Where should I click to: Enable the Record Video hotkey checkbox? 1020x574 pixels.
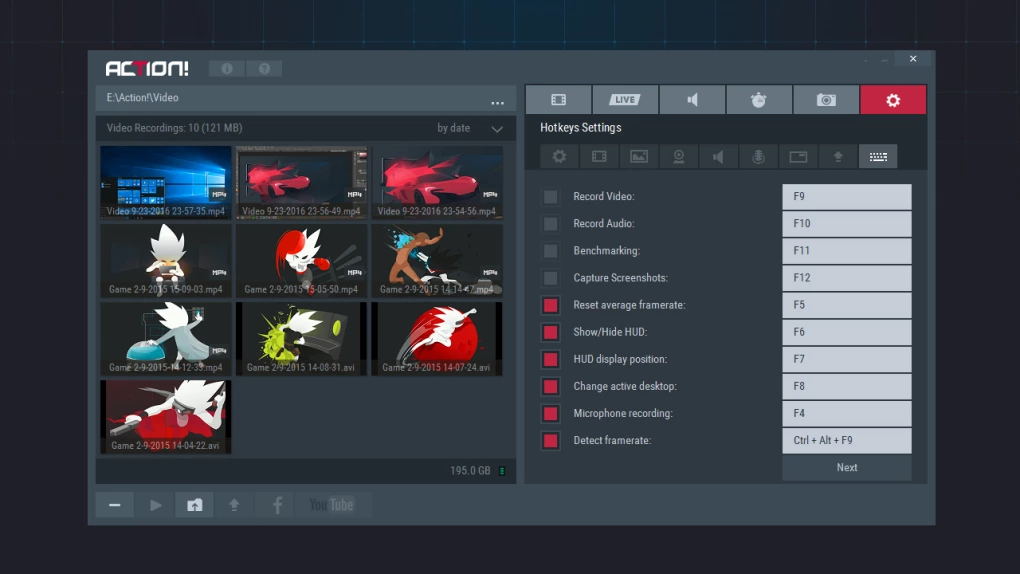(x=550, y=197)
